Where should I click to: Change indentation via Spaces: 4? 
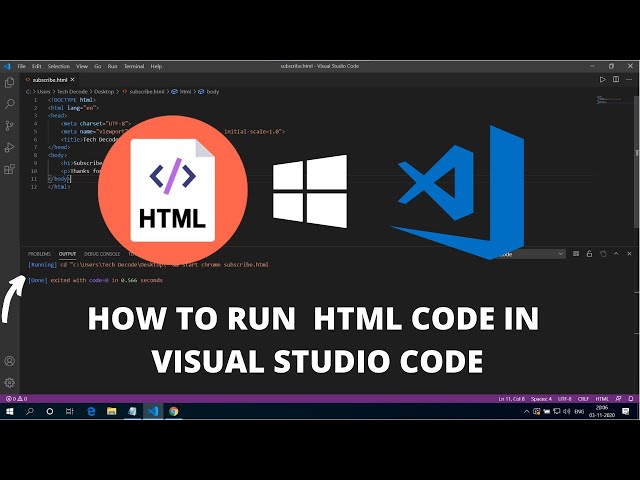(x=541, y=399)
